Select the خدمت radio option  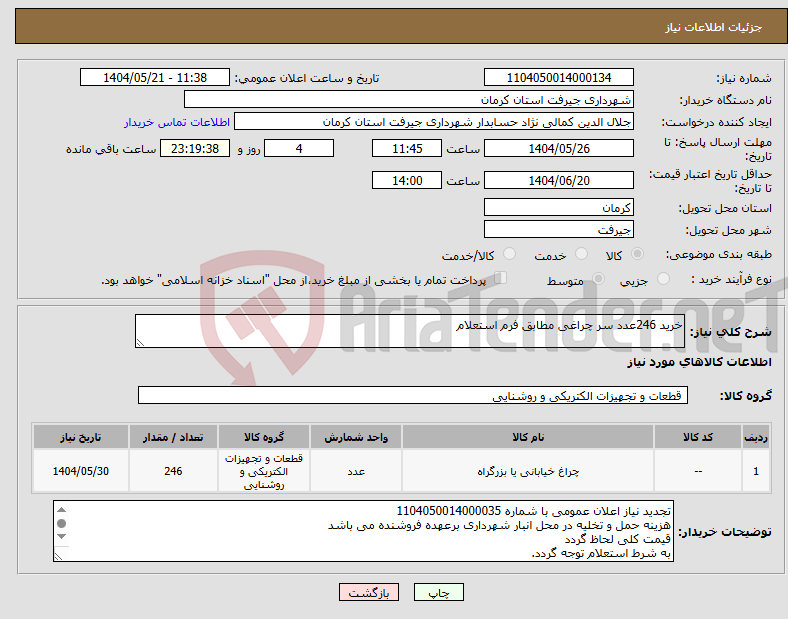coord(581,254)
